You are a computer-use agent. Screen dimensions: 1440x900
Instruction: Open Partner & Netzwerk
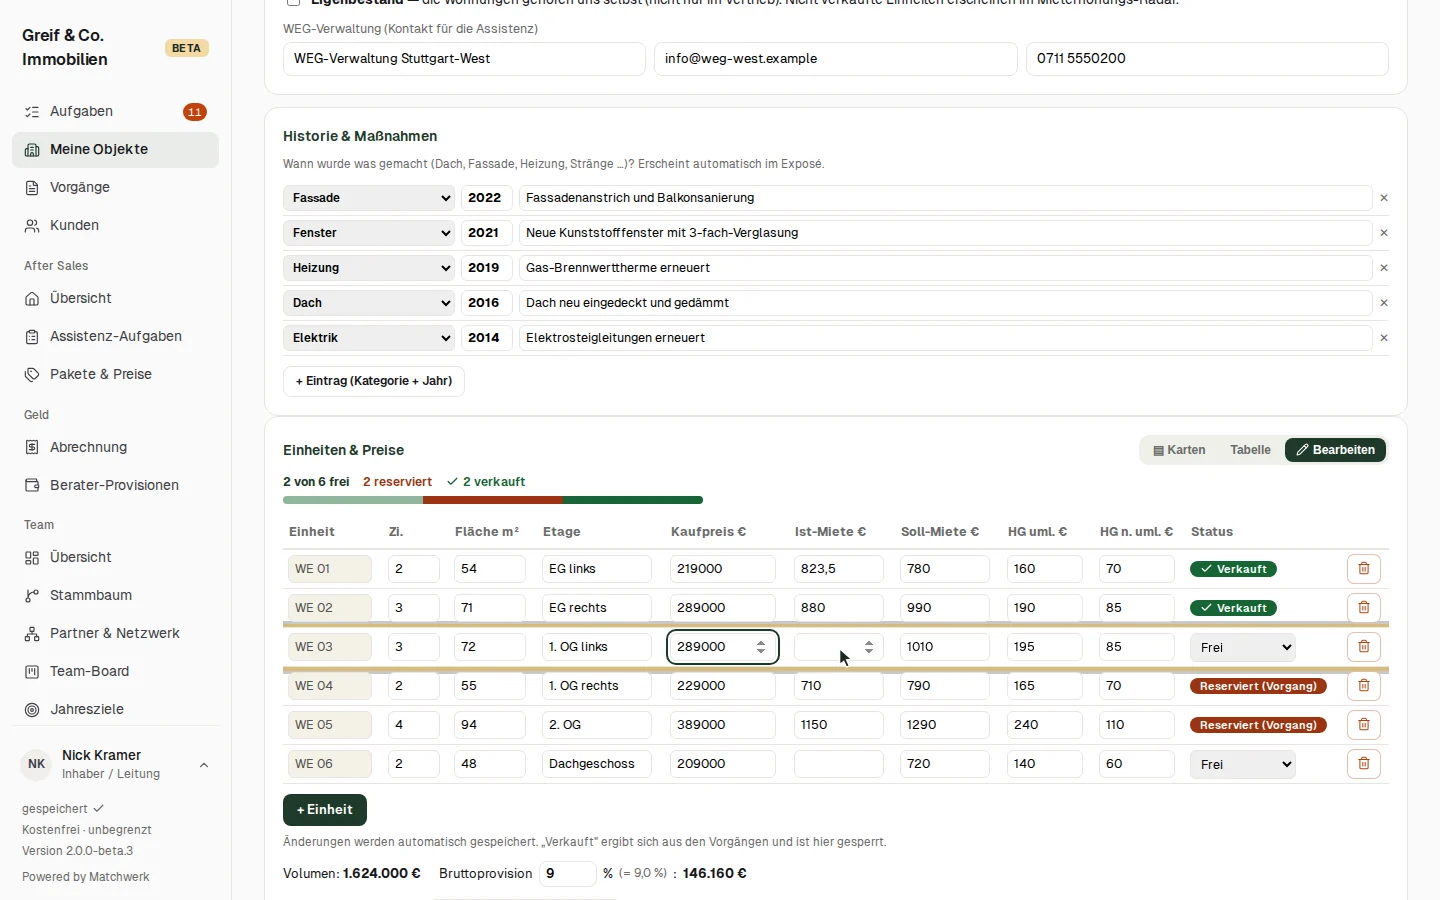pyautogui.click(x=115, y=634)
